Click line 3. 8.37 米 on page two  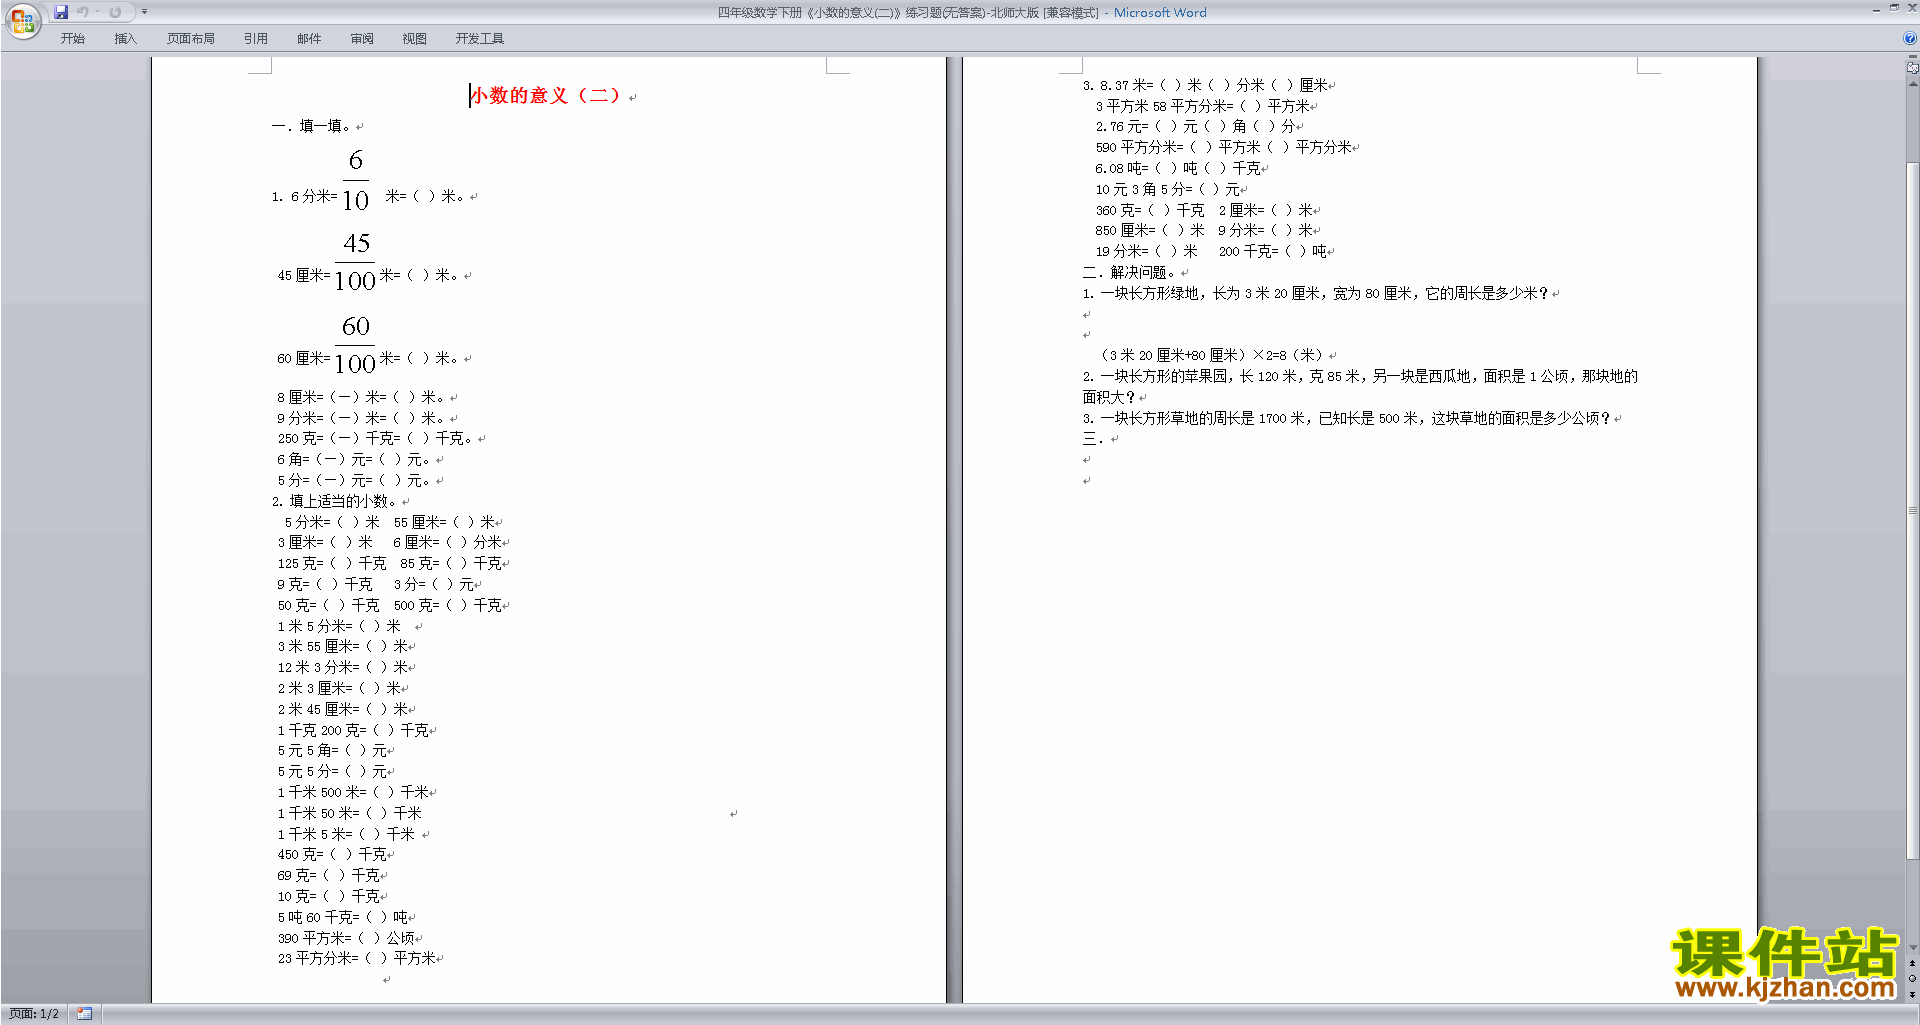click(x=1205, y=85)
